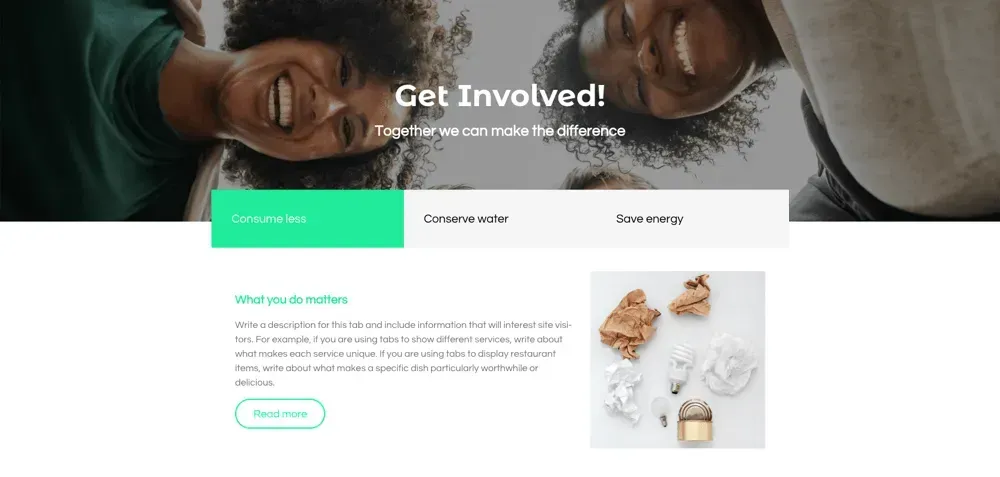The image size is (1000, 477).
Task: Click the brass padlock in the photo
Action: 695,420
